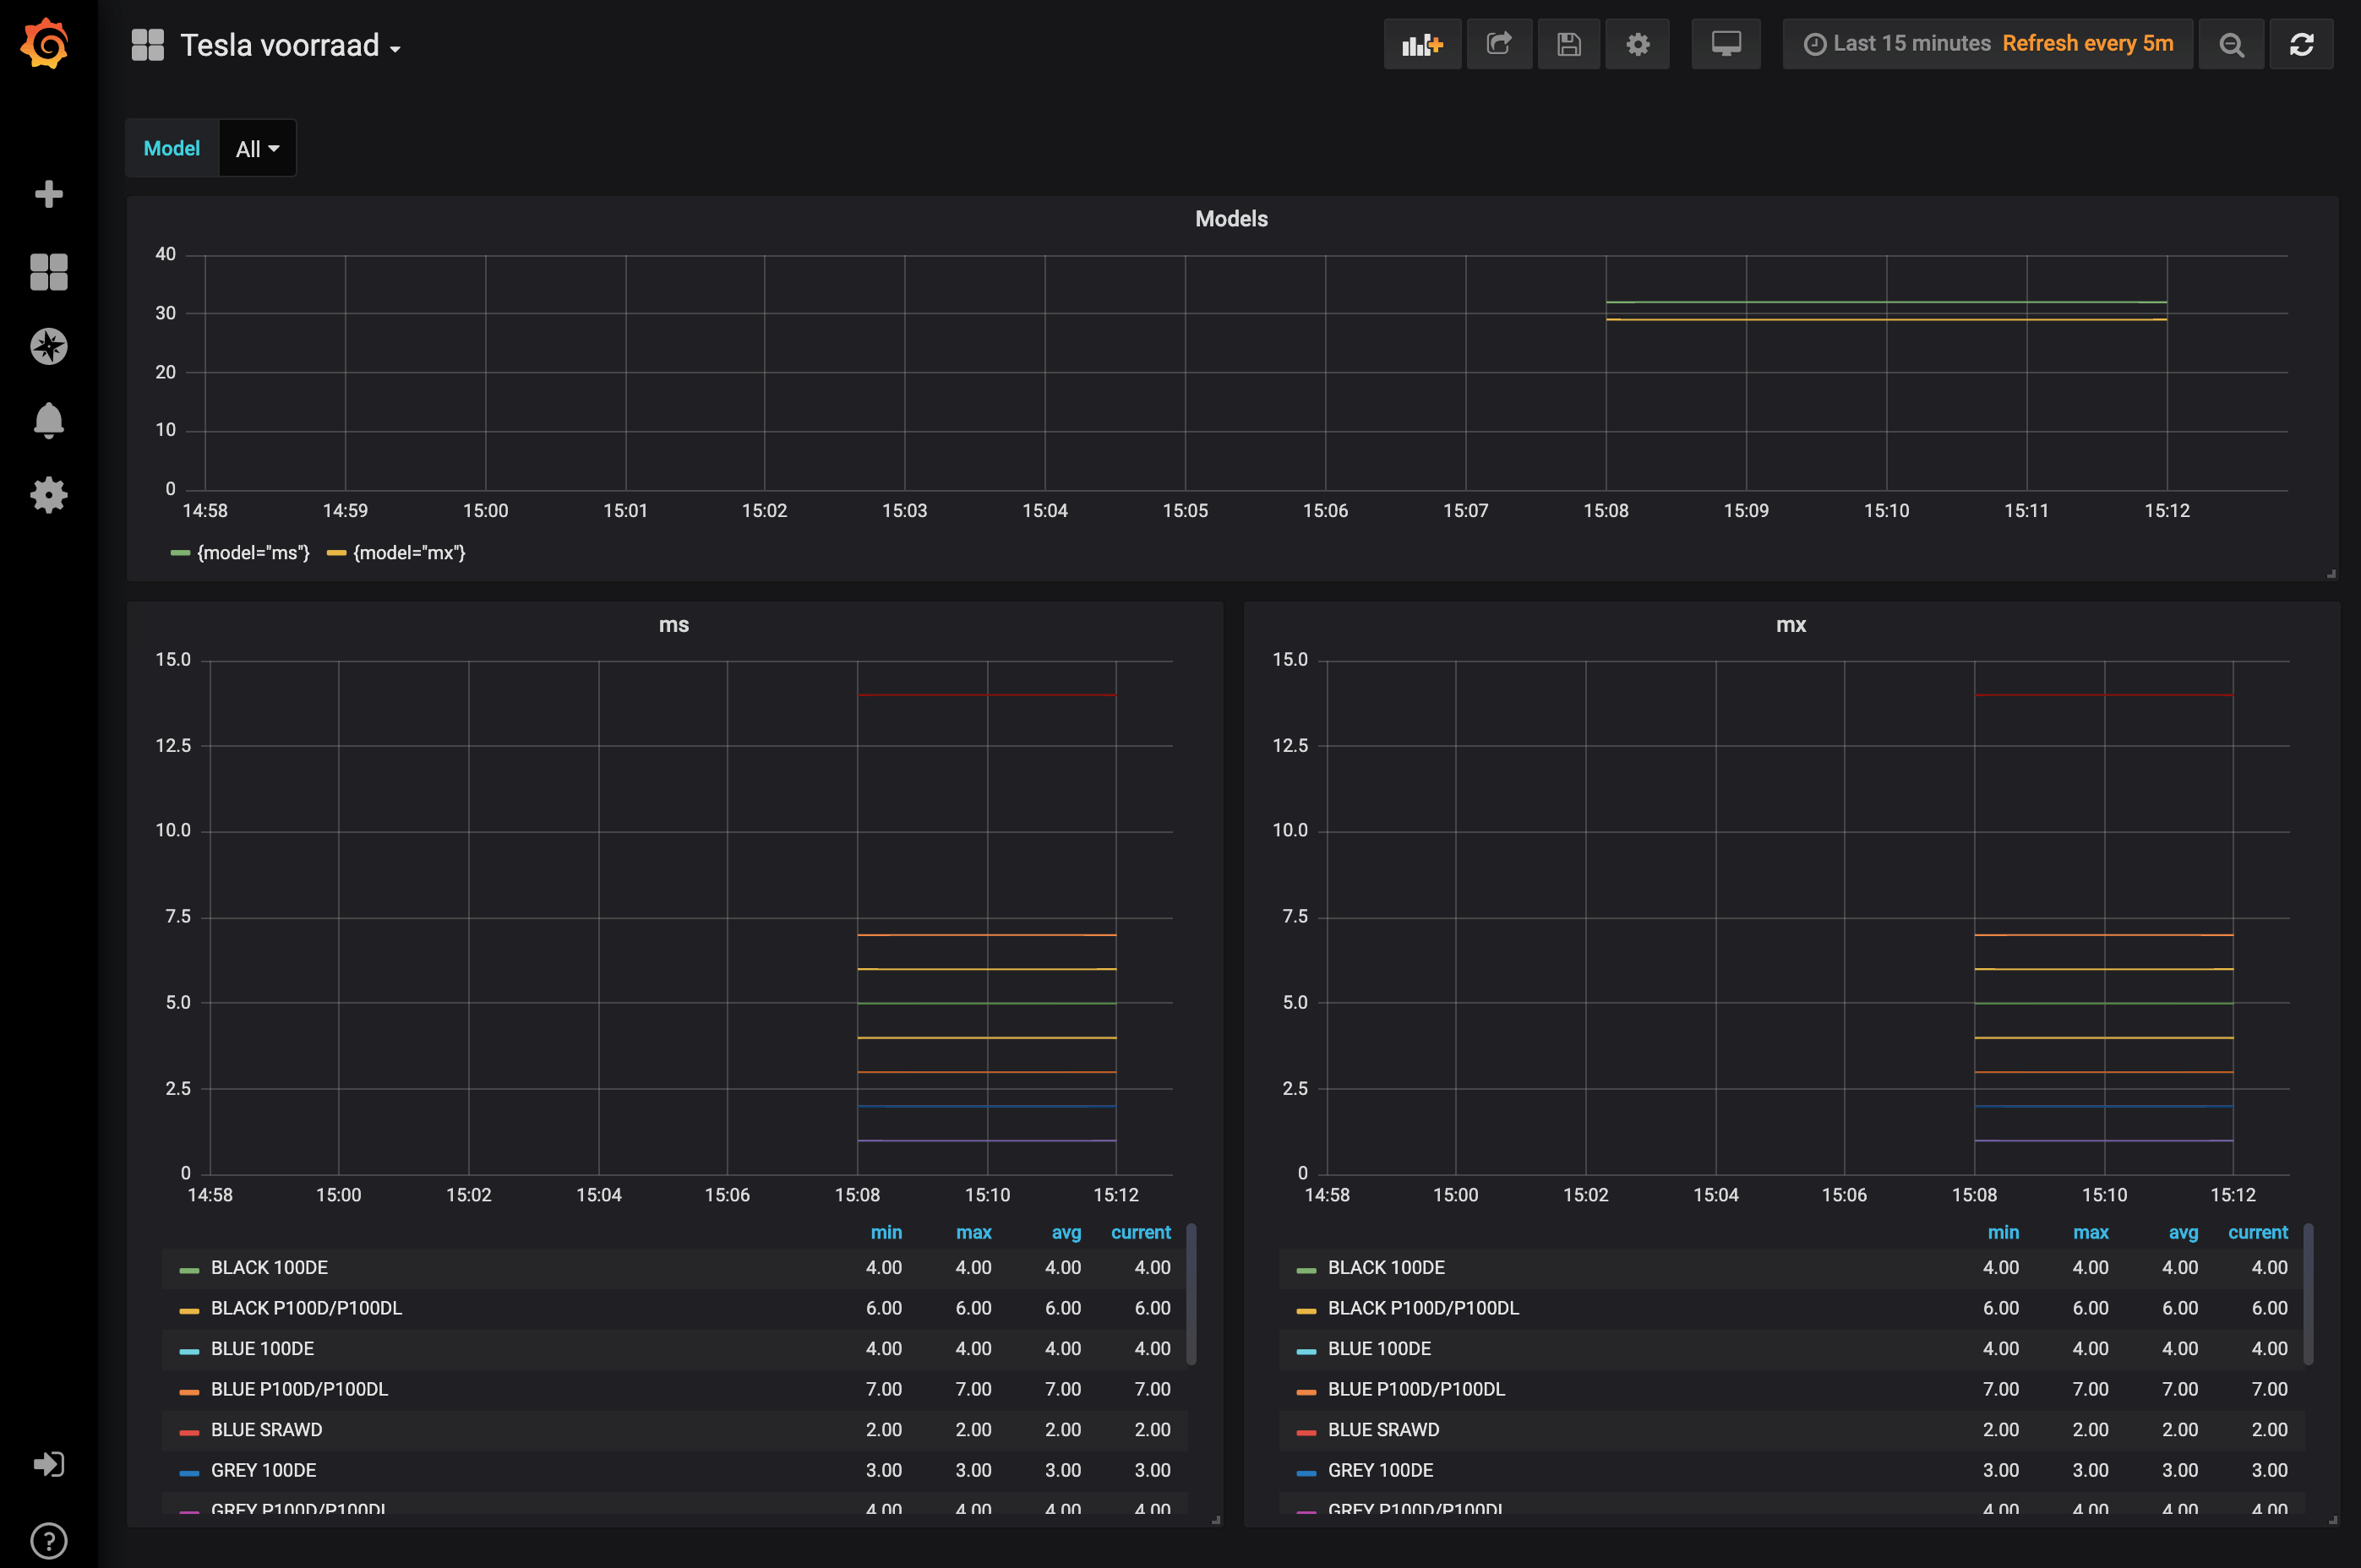Screen dimensions: 2361x1568
Task: Click the Add panel toolbar icon
Action: click(1421, 44)
